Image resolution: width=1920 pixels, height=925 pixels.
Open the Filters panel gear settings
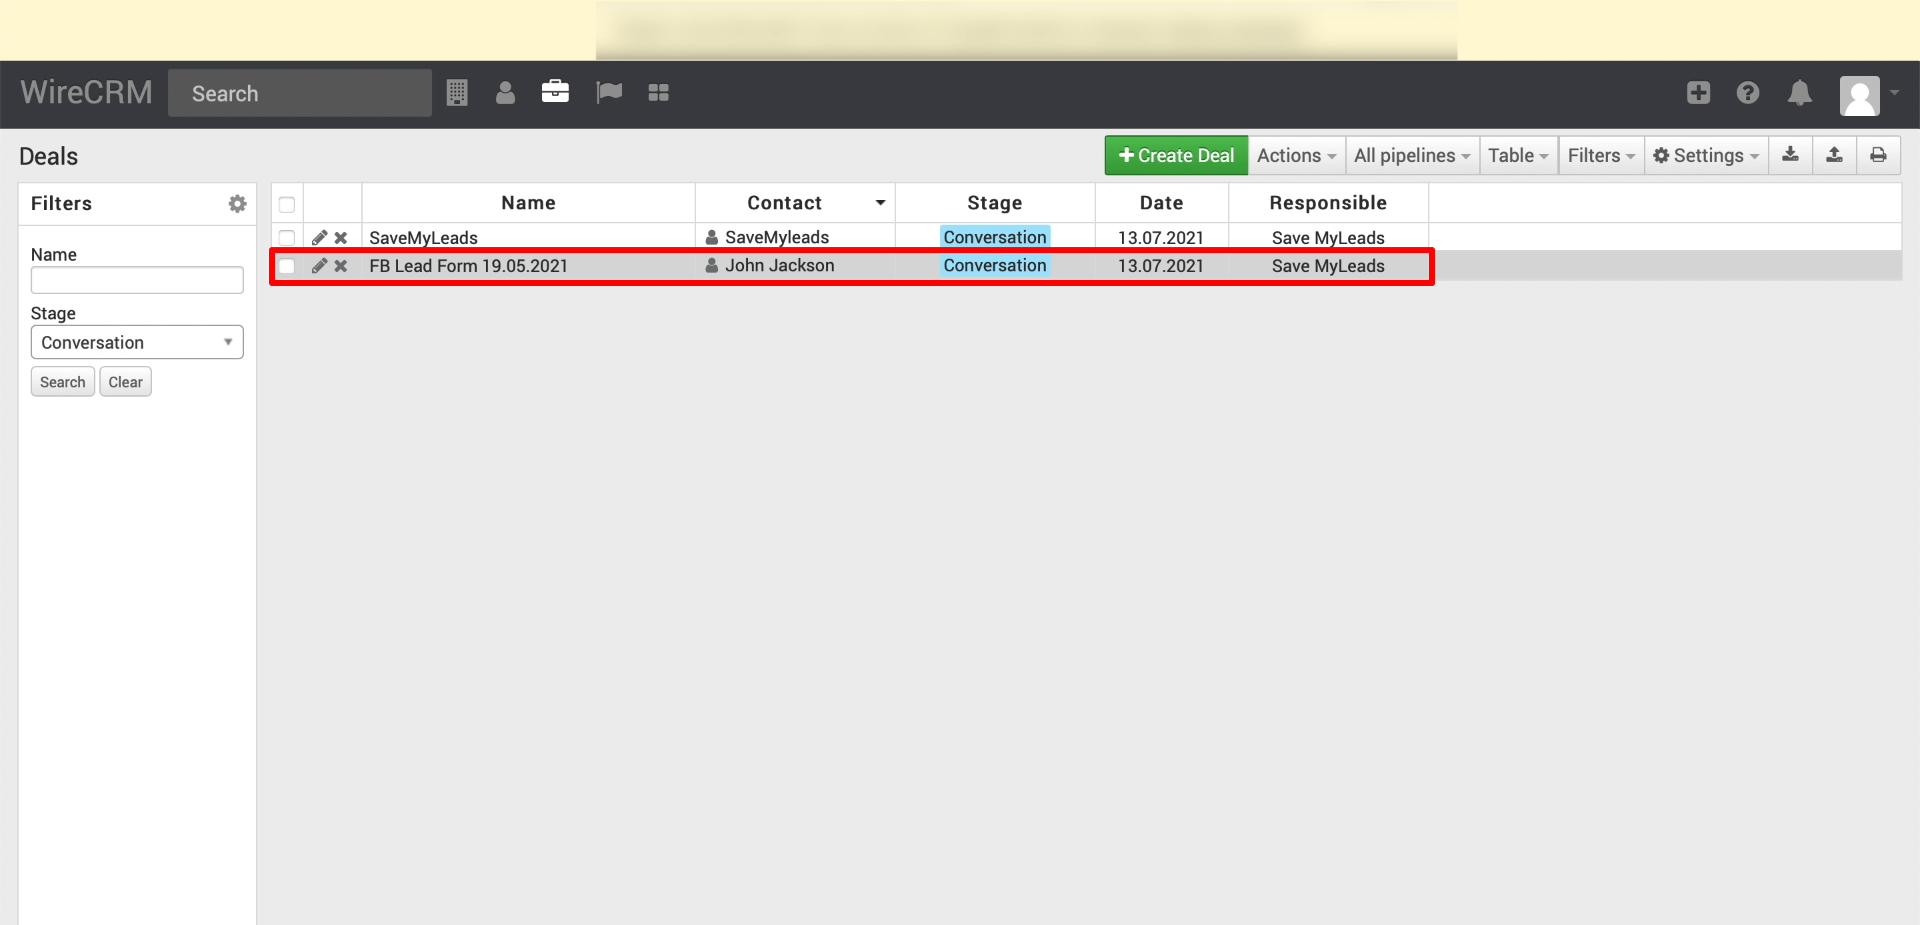pos(237,204)
